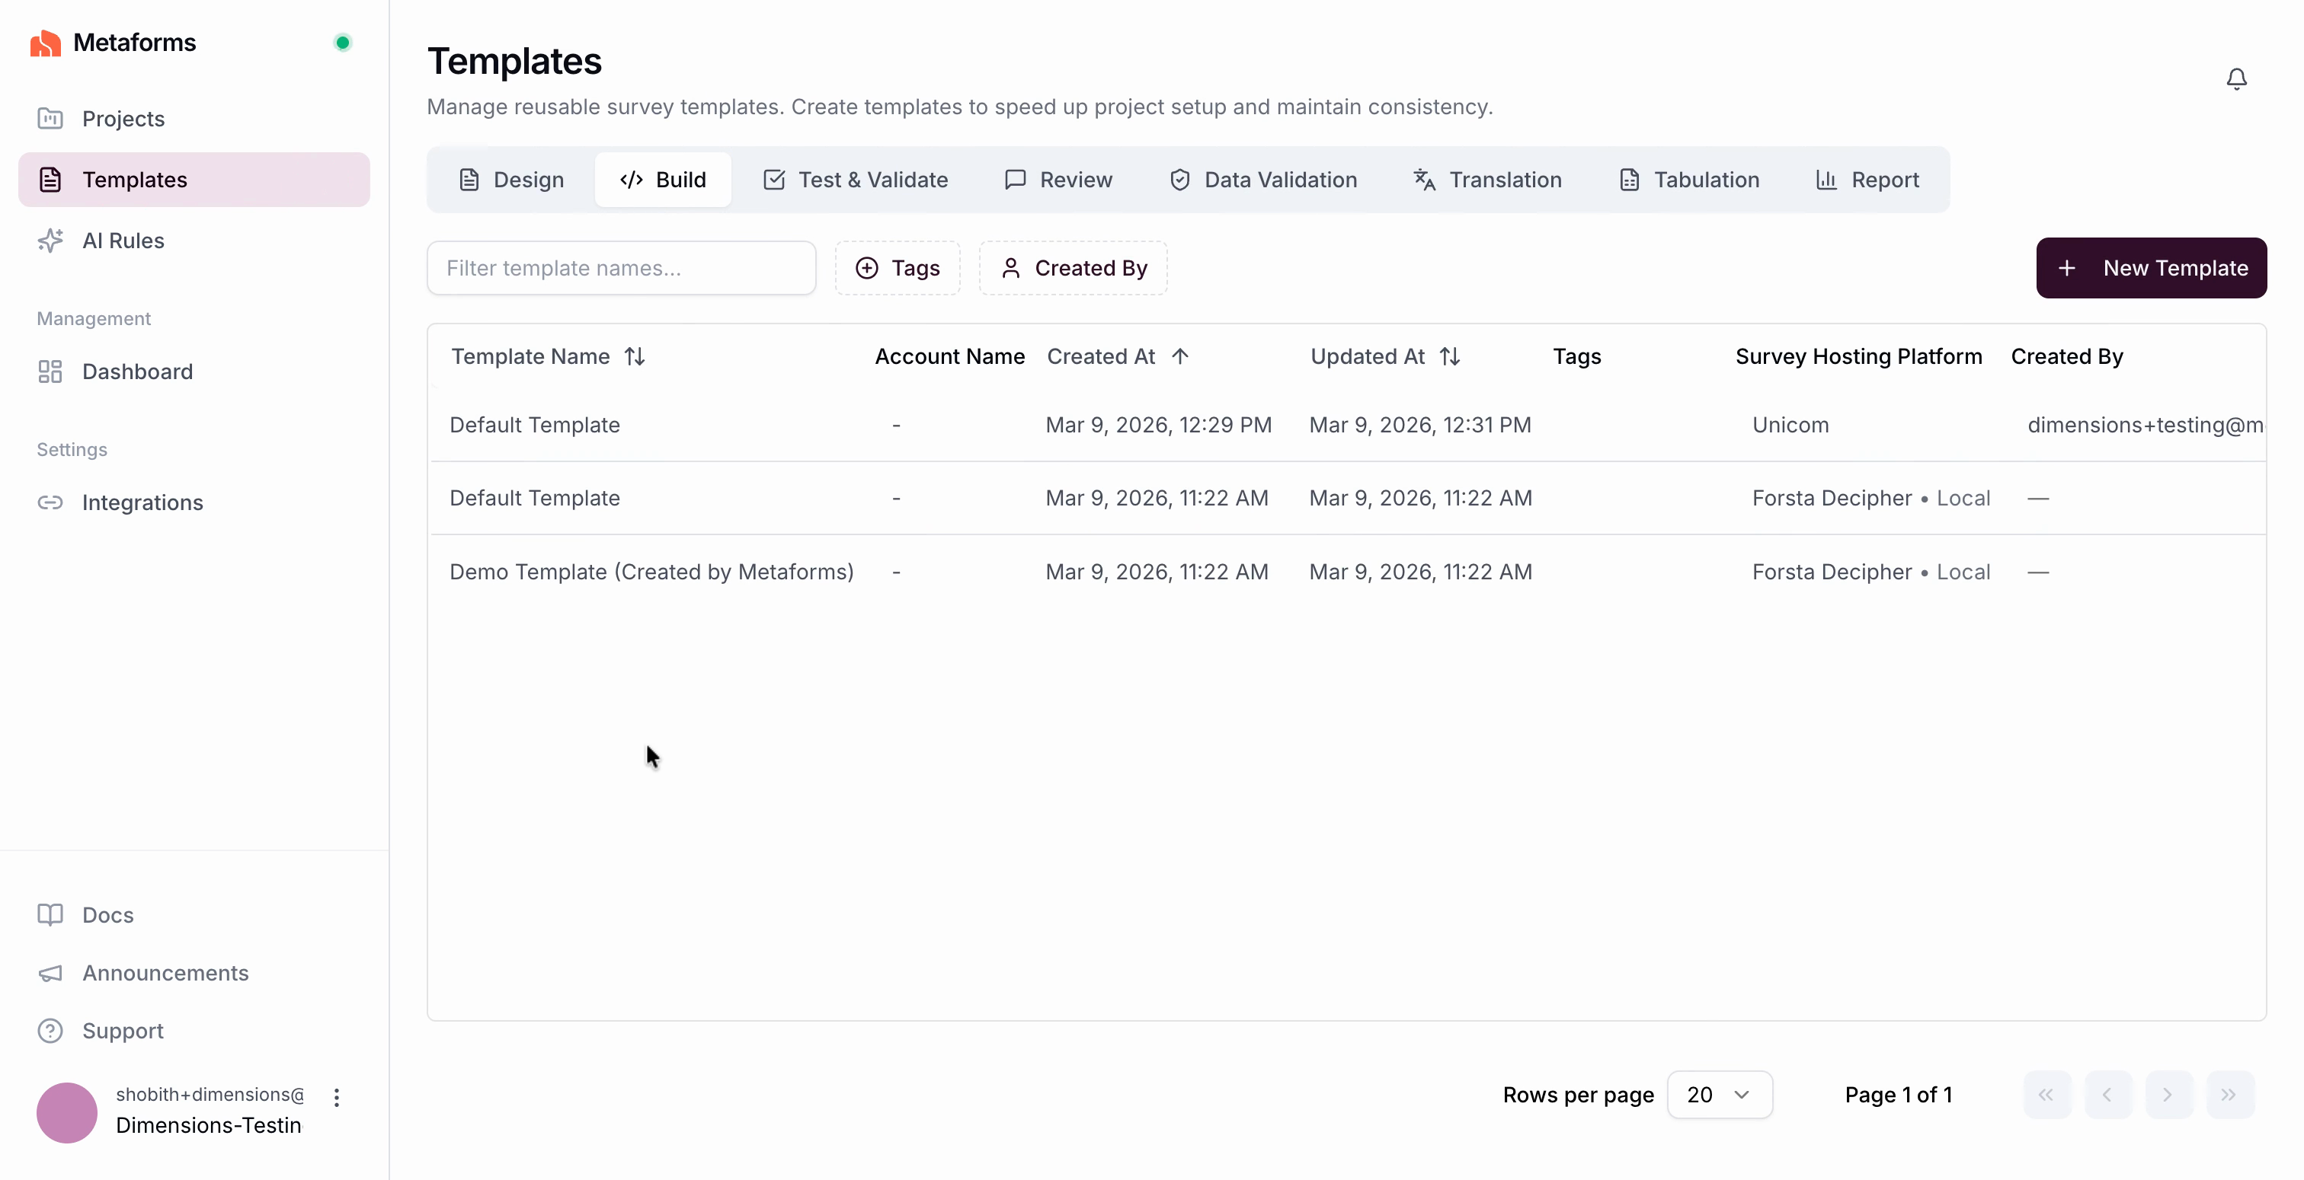Switch to the Design tab
Image resolution: width=2304 pixels, height=1180 pixels.
click(511, 180)
